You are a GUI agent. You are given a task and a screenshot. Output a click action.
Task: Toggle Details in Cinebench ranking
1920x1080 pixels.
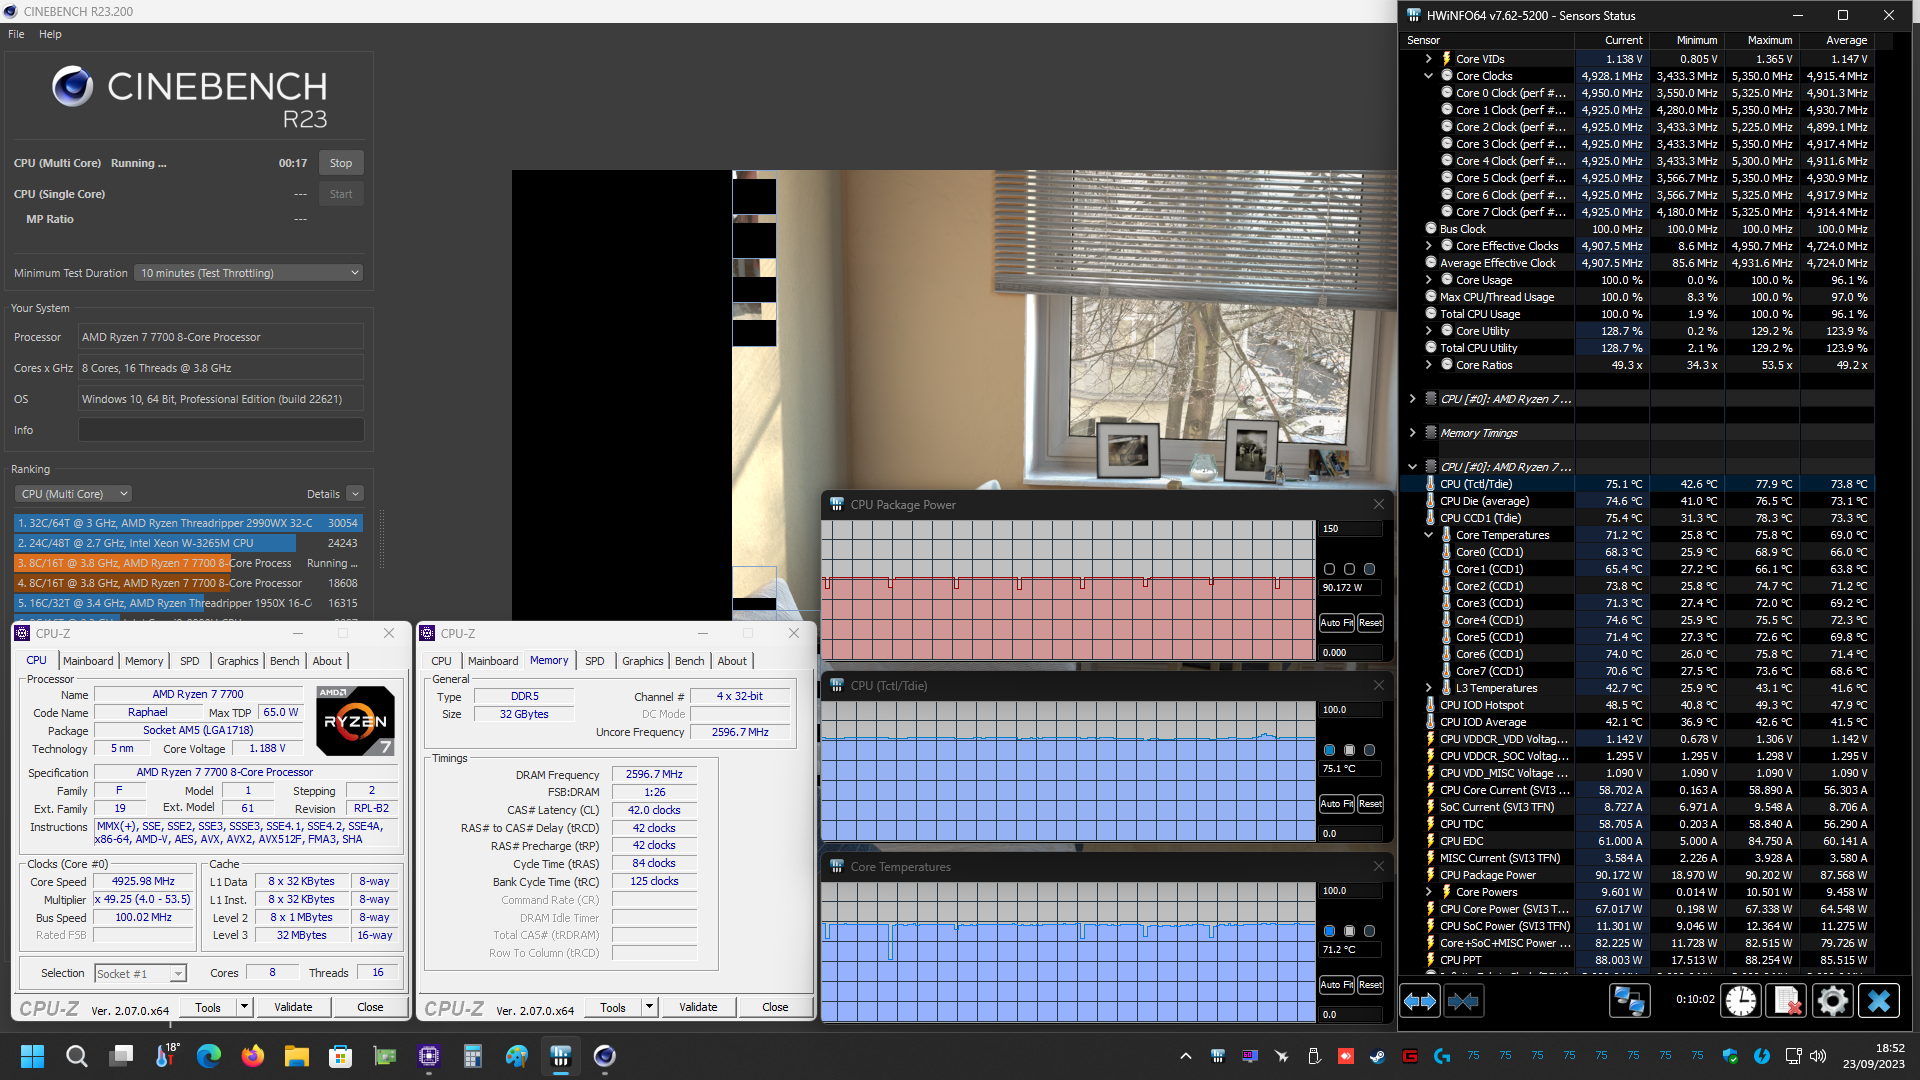pos(355,494)
